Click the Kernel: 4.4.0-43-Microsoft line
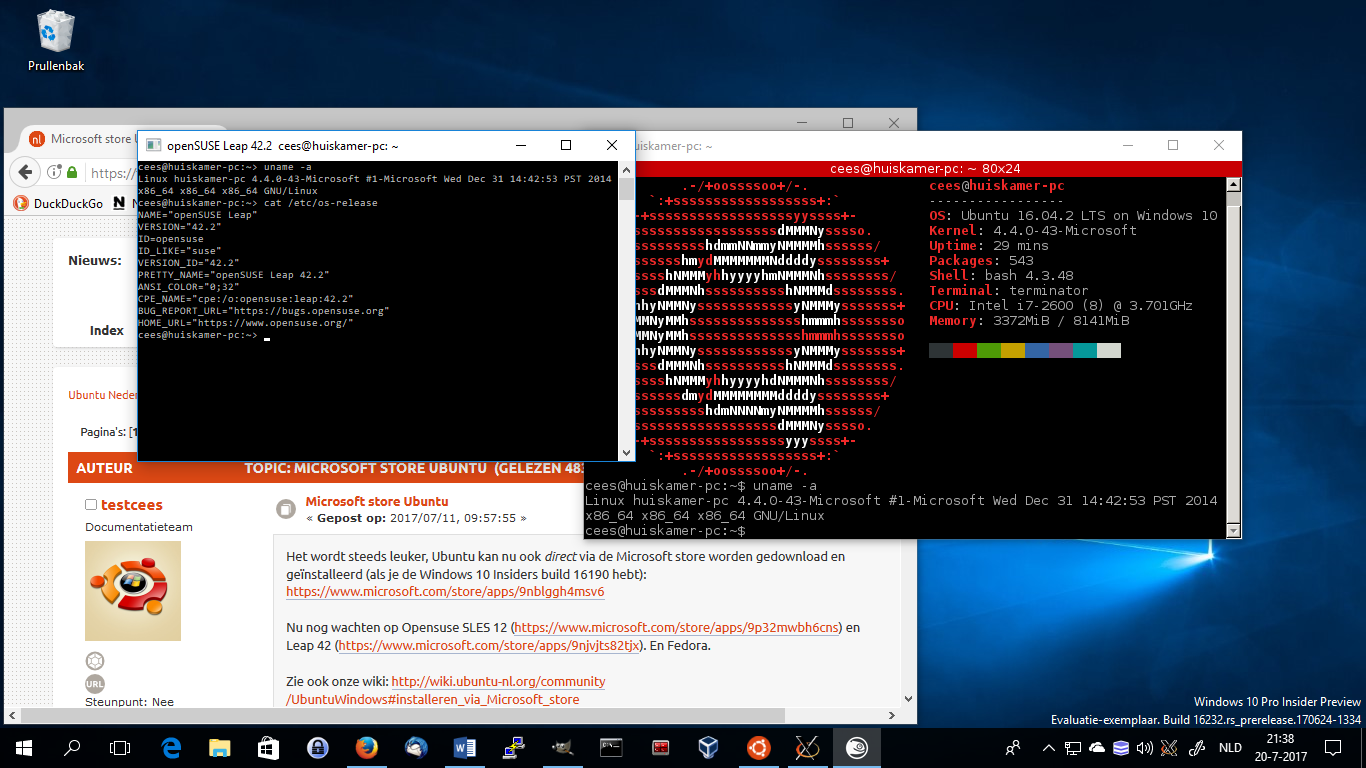The image size is (1366, 768). 1033,230
